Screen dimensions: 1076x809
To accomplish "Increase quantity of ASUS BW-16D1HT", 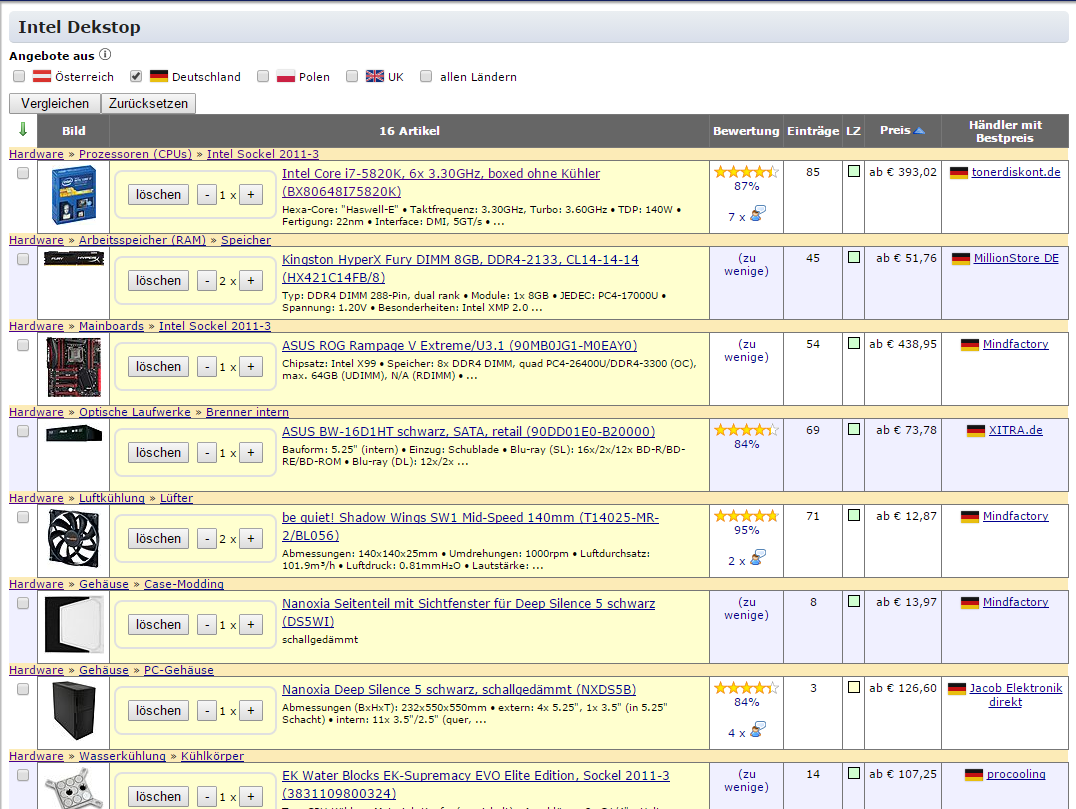I will (250, 453).
